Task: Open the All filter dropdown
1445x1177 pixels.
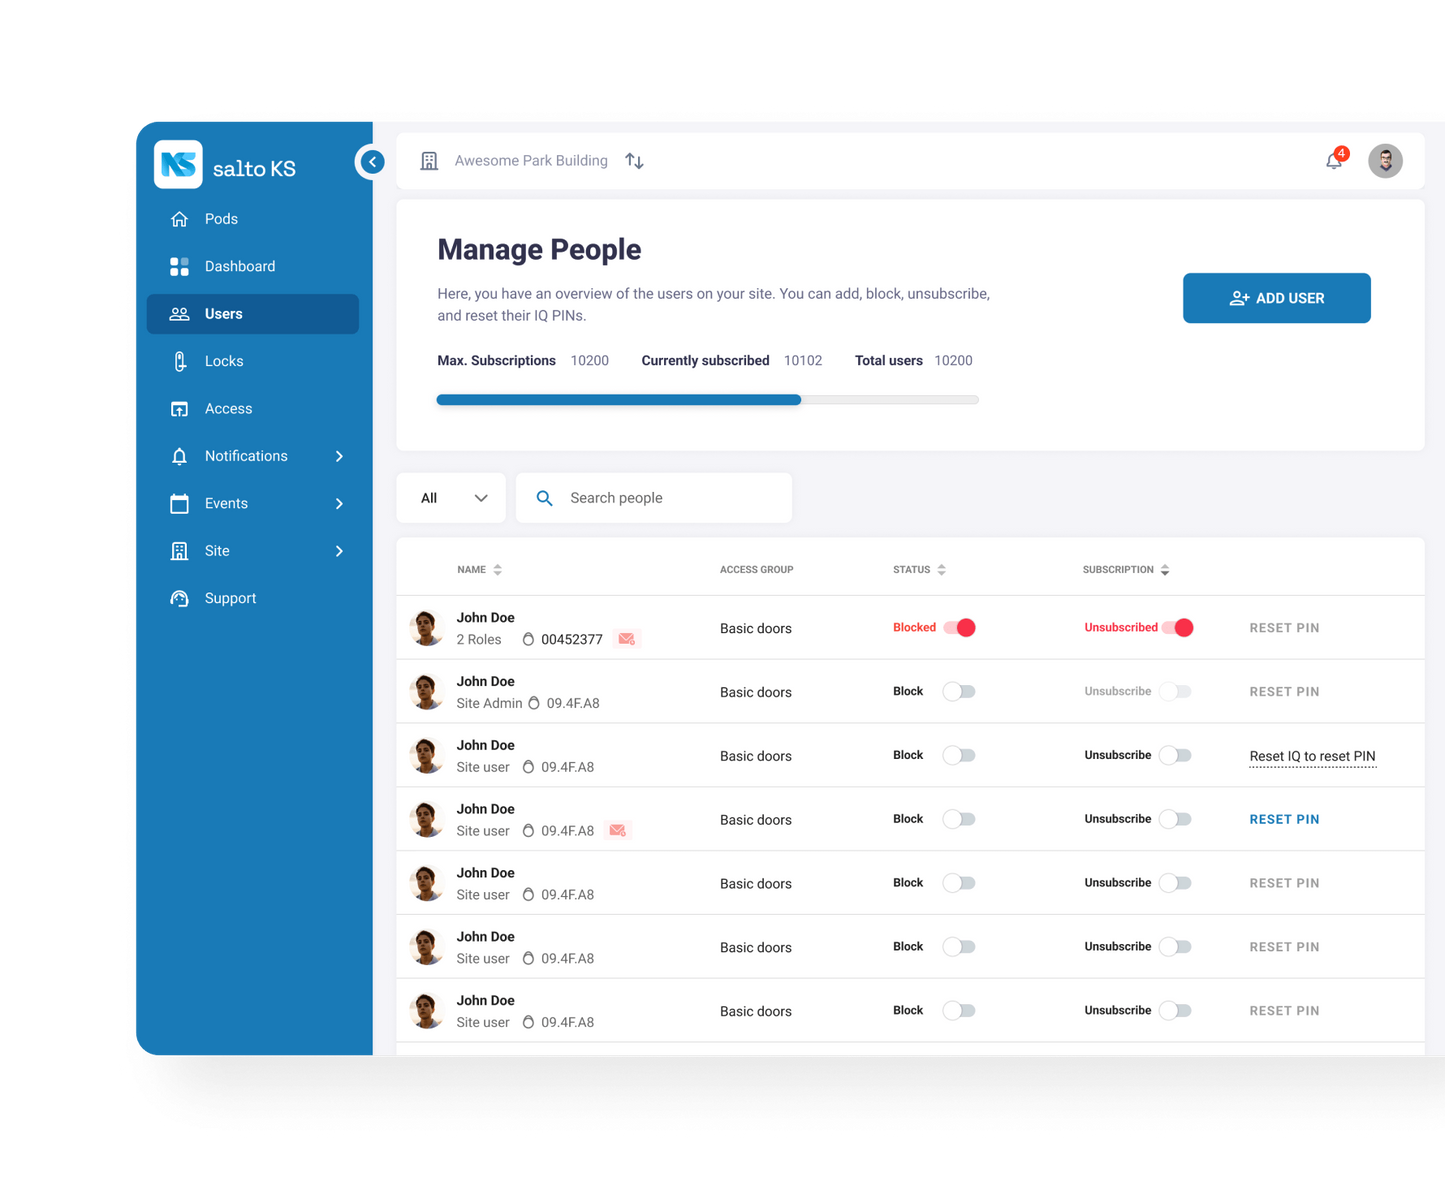Action: pos(452,498)
